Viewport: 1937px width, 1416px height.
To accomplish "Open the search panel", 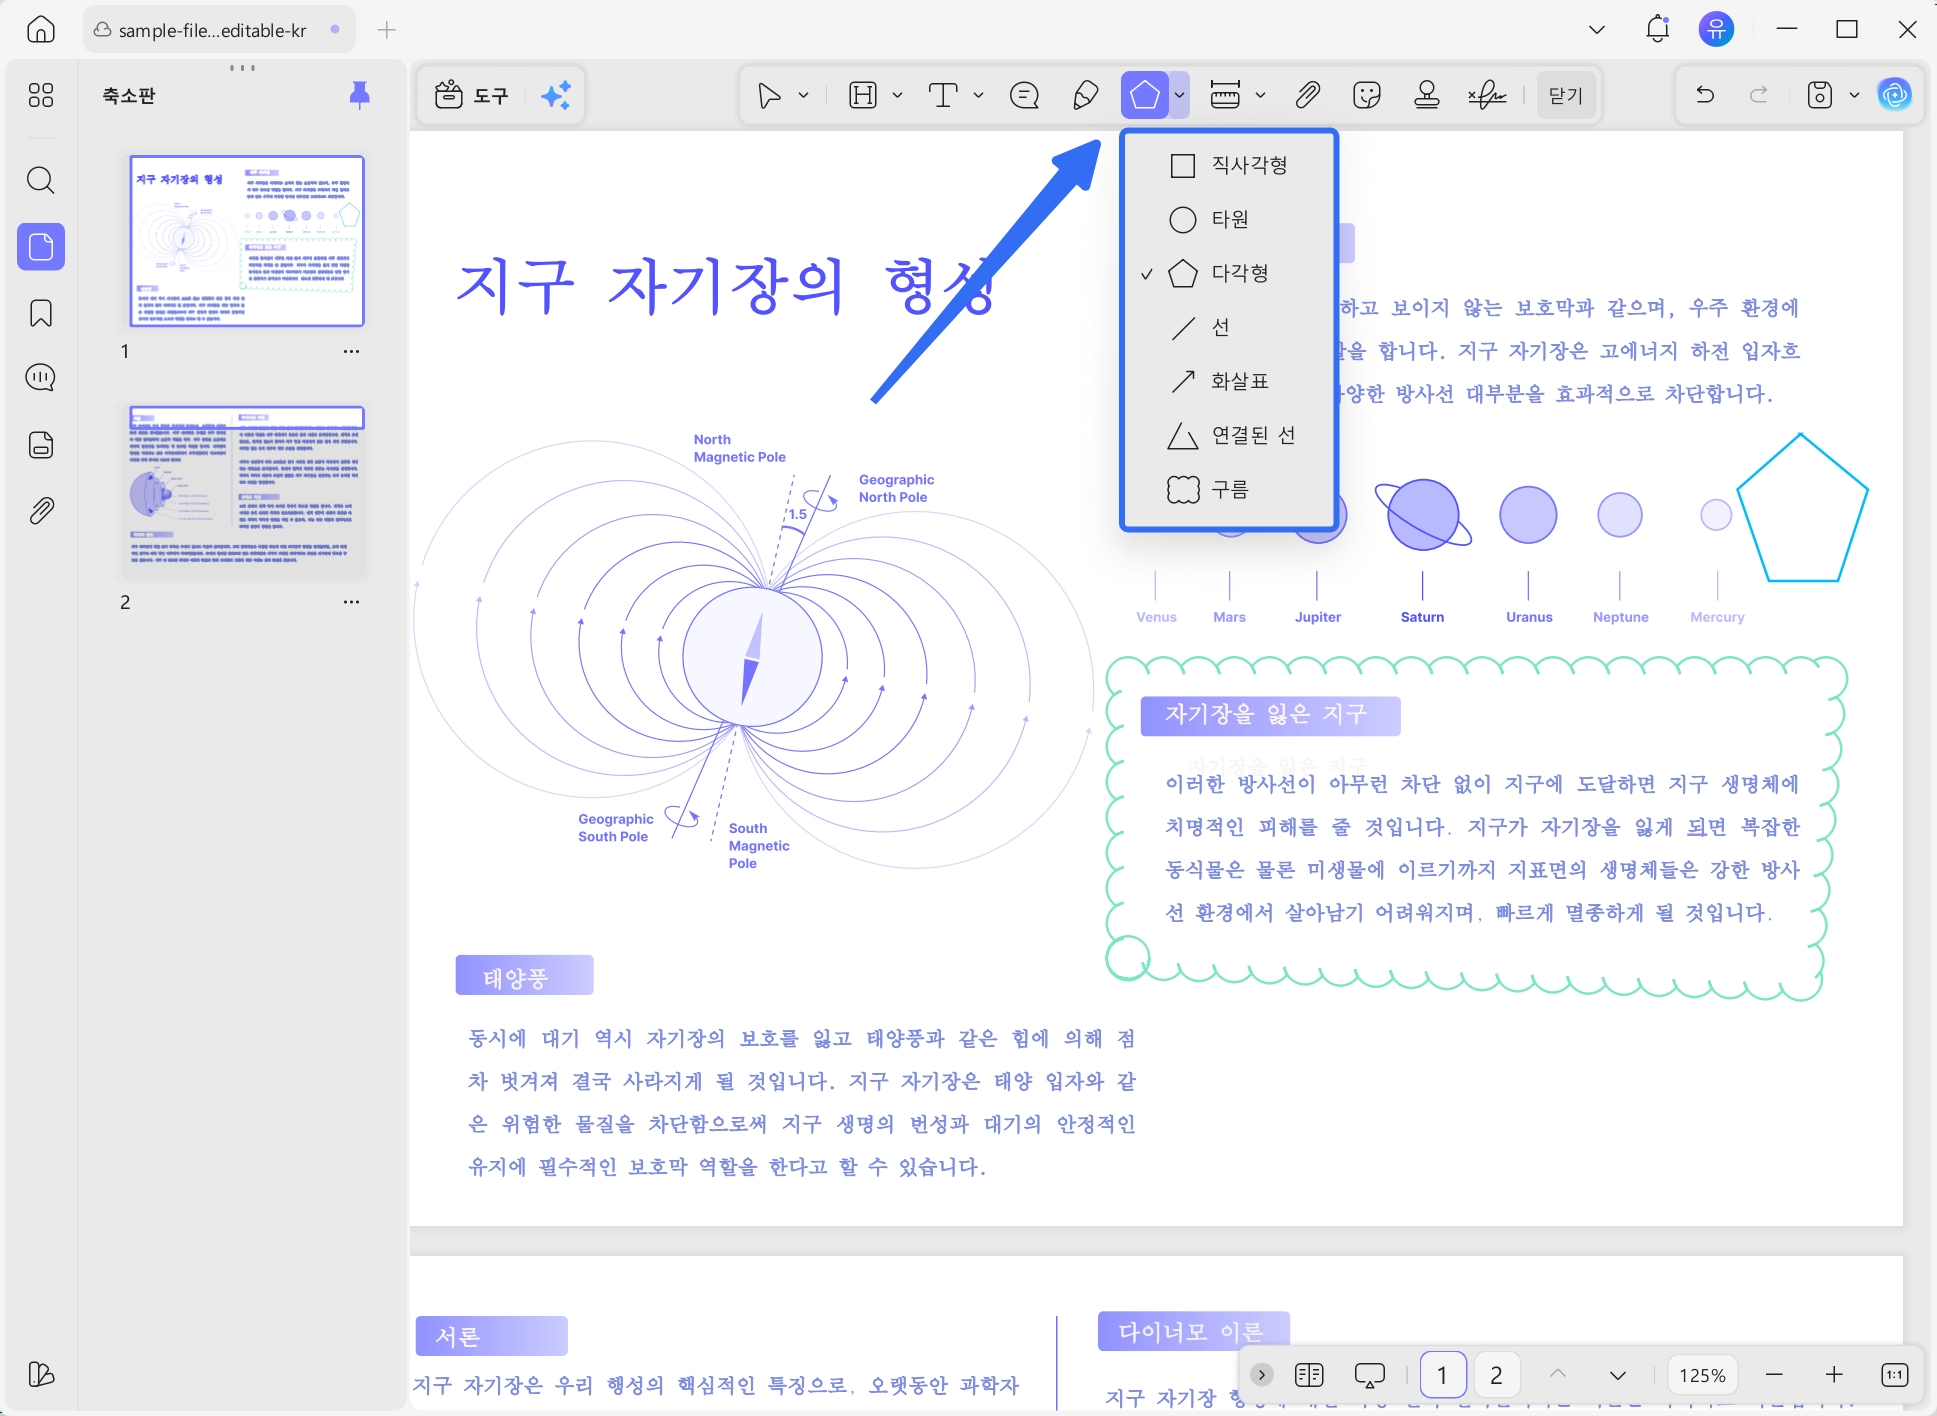I will (41, 180).
